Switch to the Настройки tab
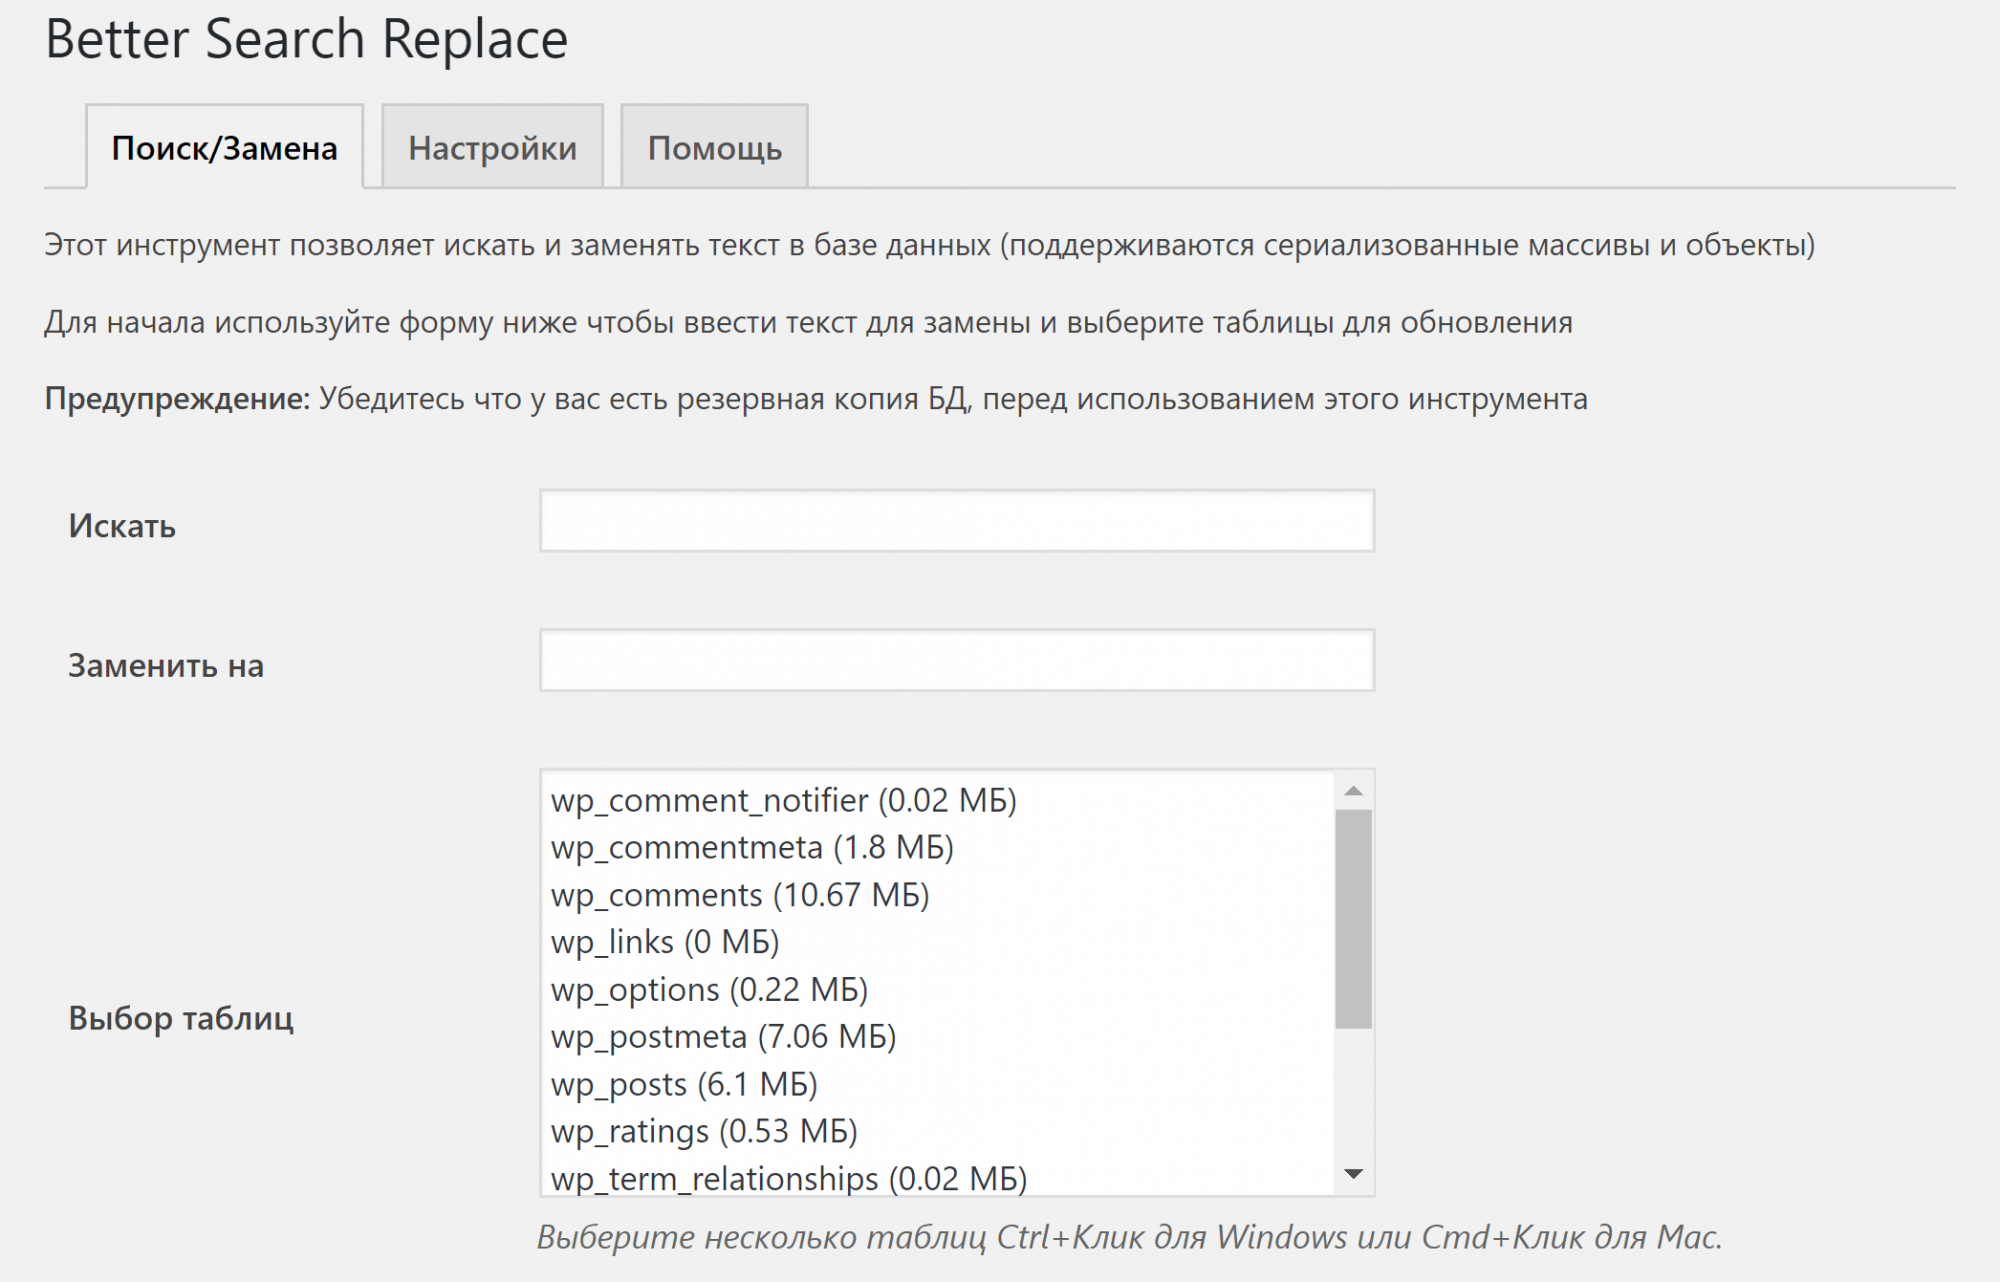2000x1282 pixels. [x=492, y=147]
